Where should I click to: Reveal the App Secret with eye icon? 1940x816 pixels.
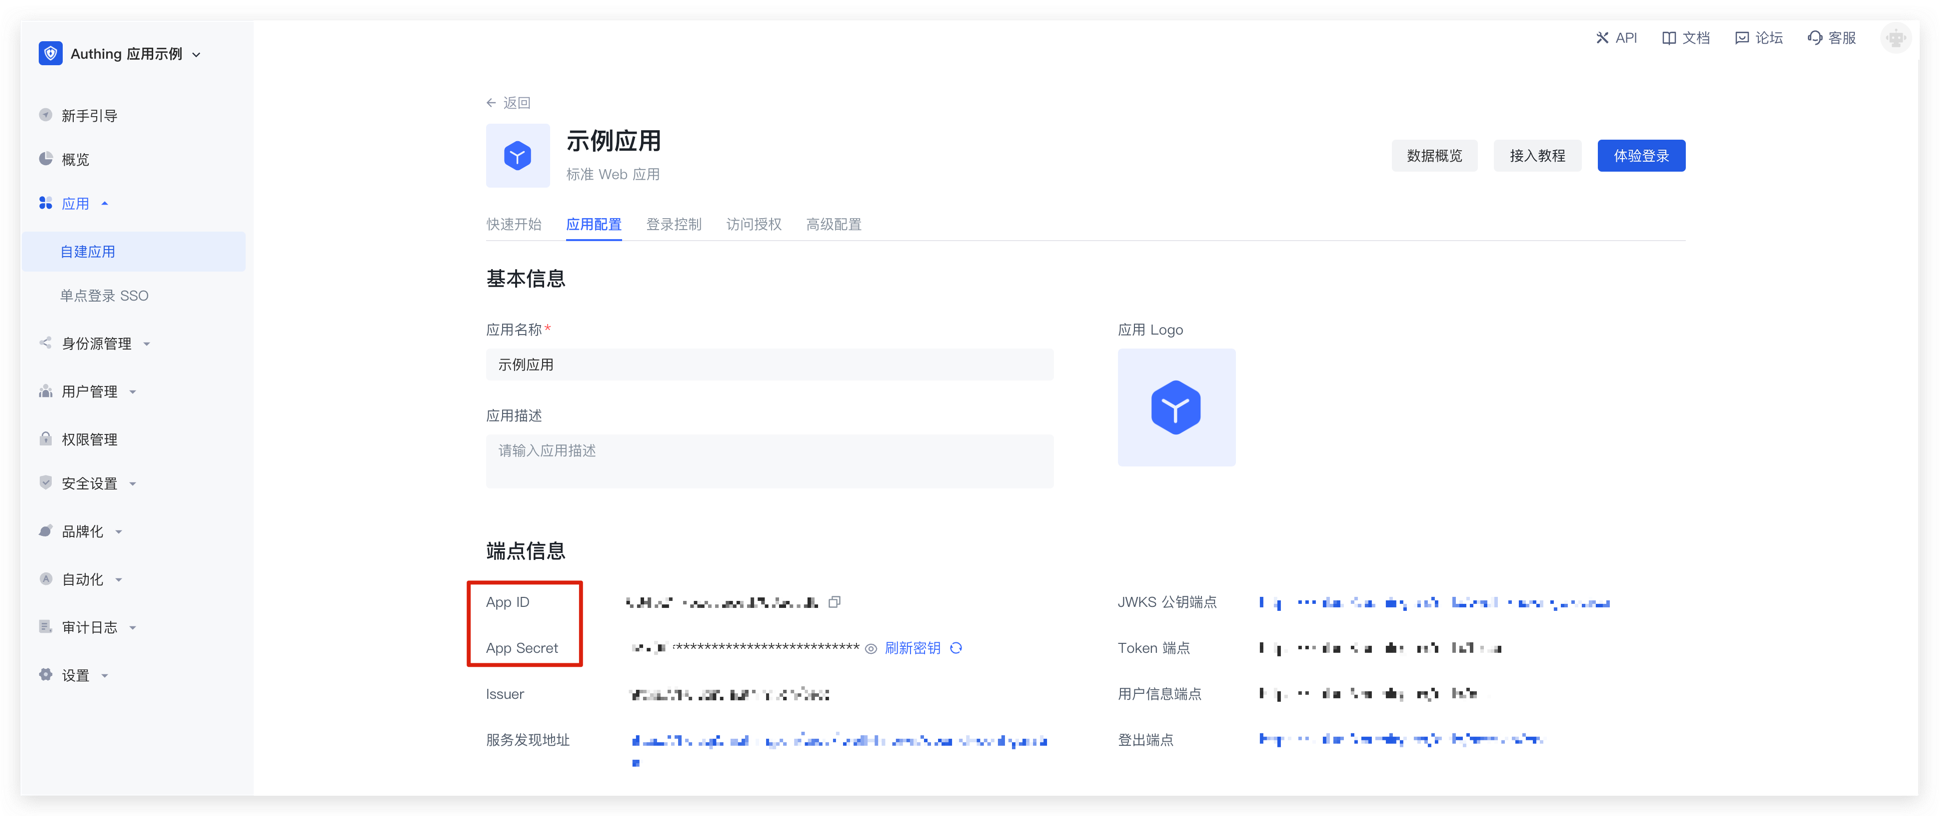pos(871,649)
